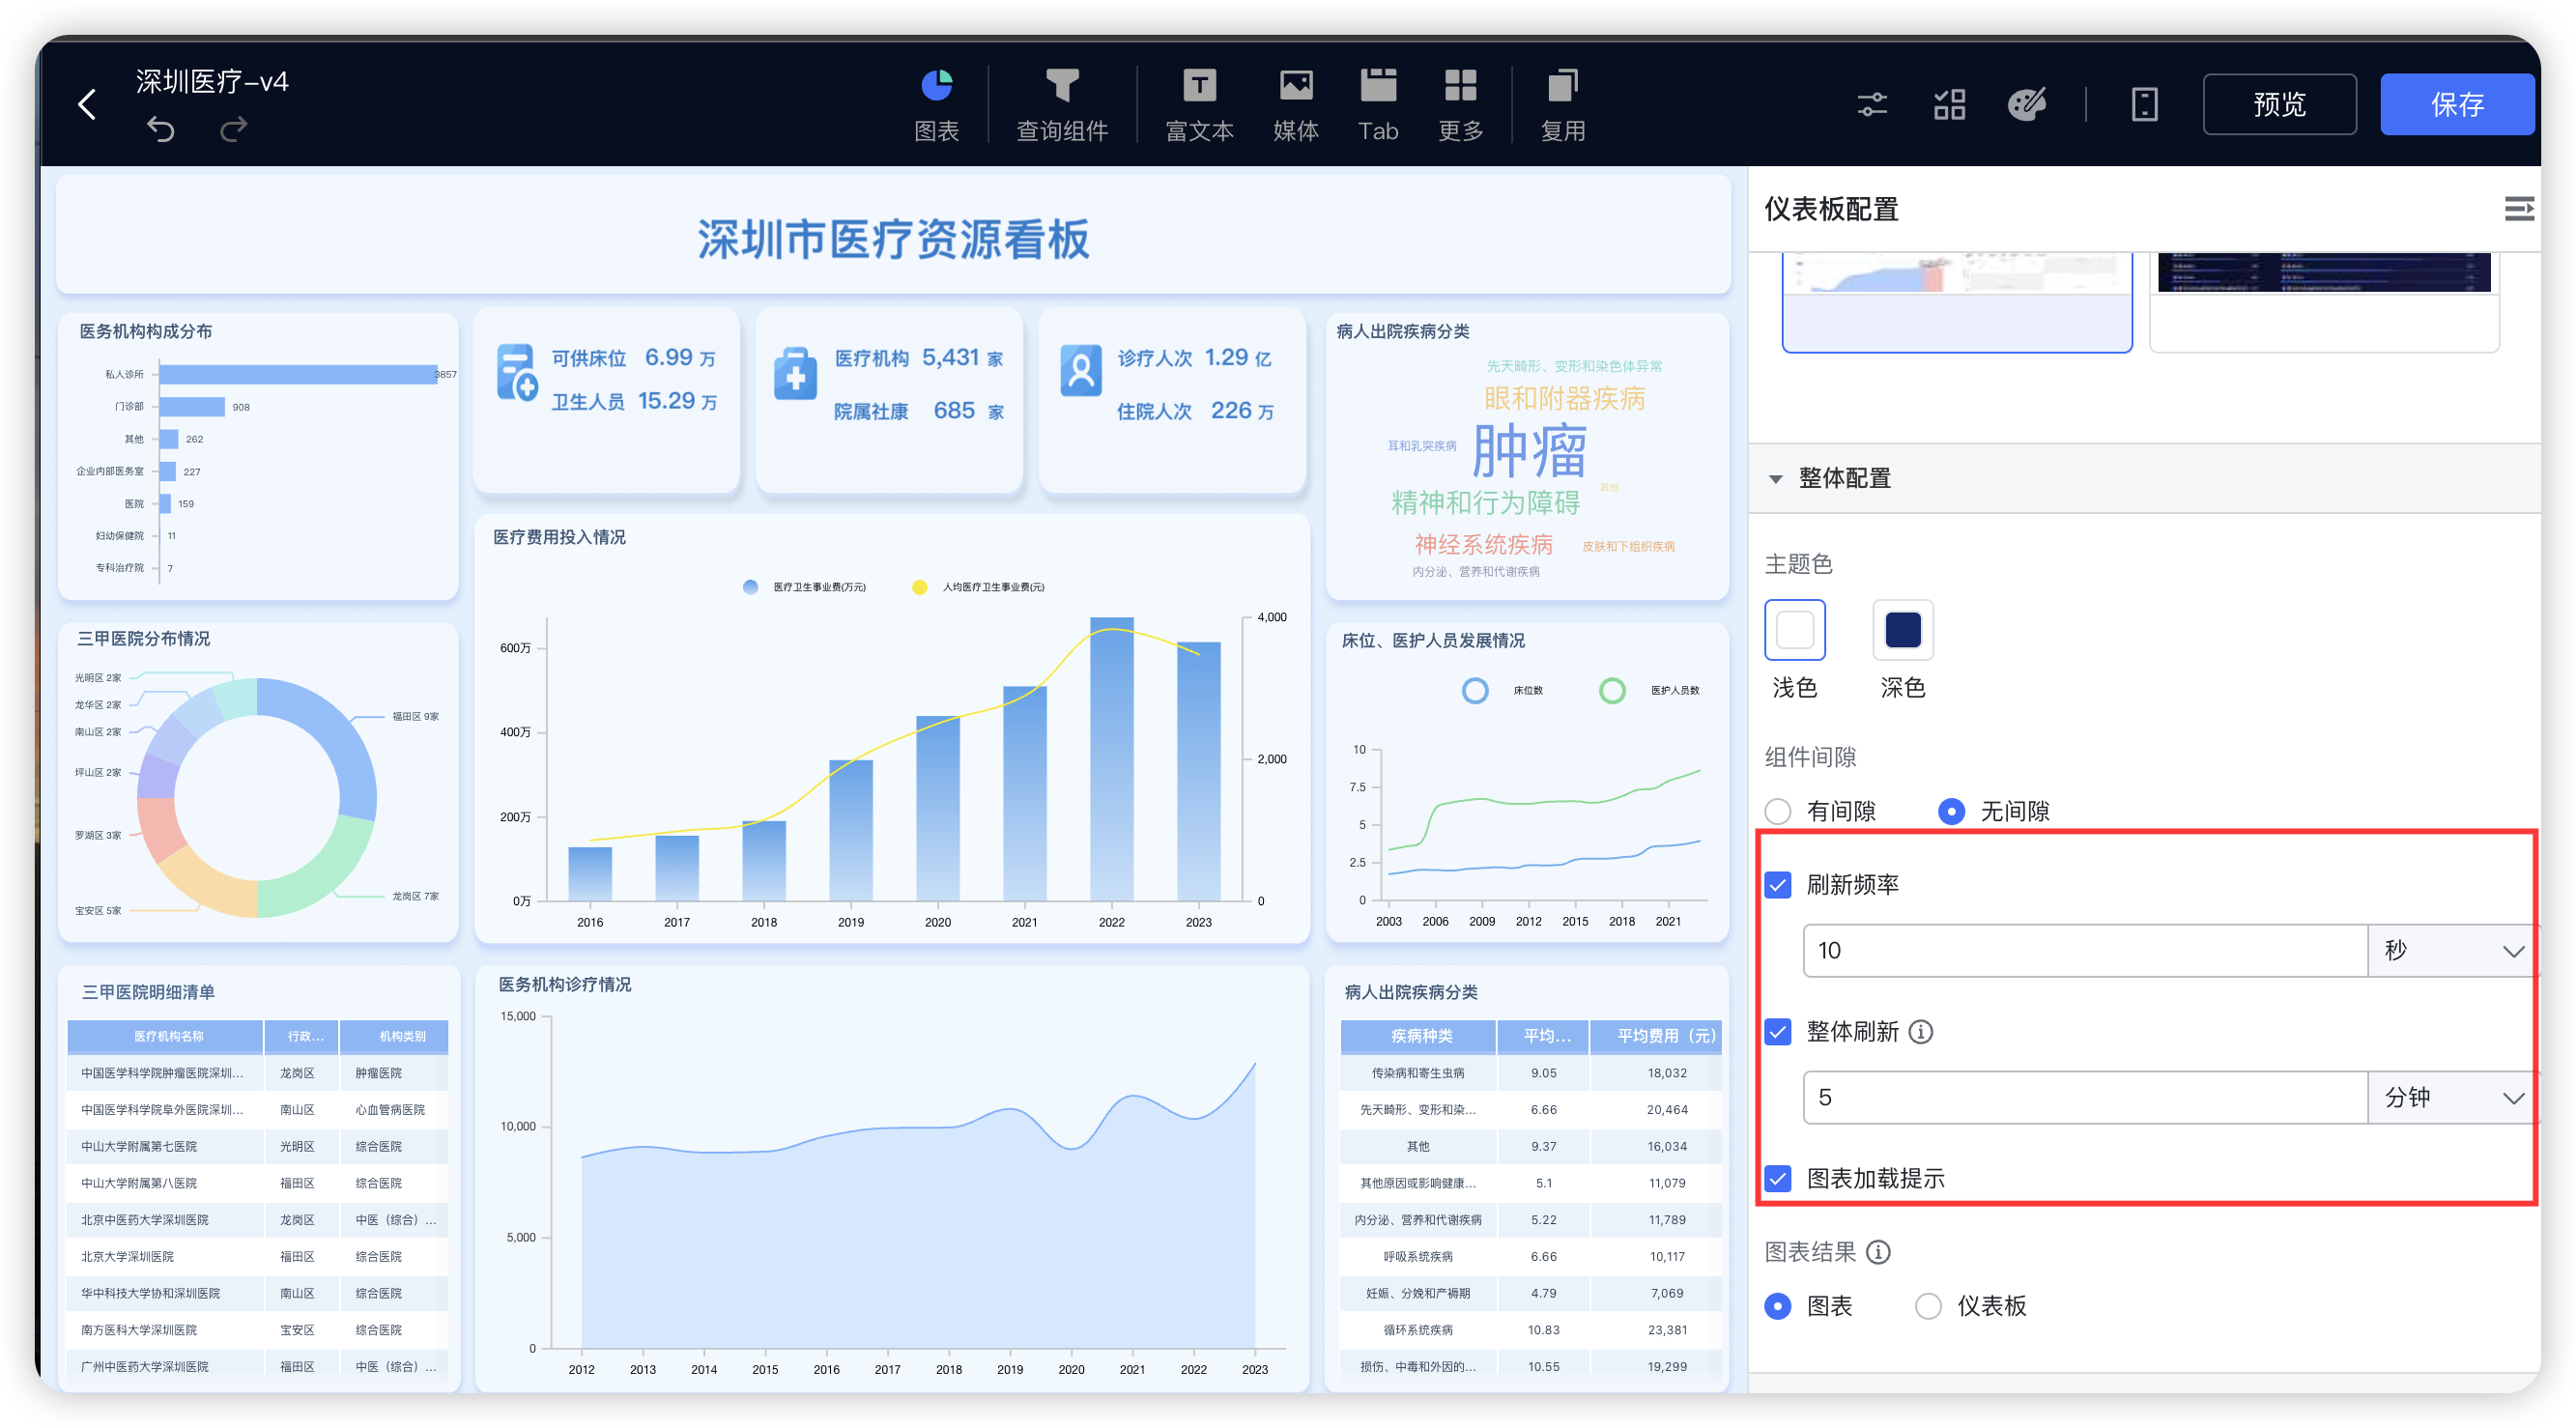Insert a 富文本 rich text block

coord(1199,104)
